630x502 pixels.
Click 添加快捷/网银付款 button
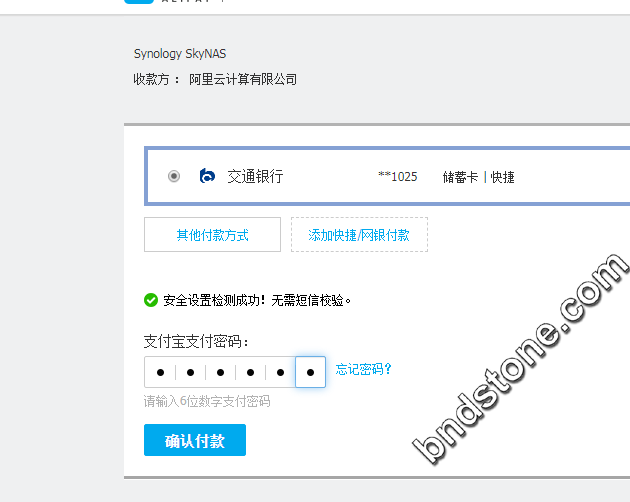(359, 235)
